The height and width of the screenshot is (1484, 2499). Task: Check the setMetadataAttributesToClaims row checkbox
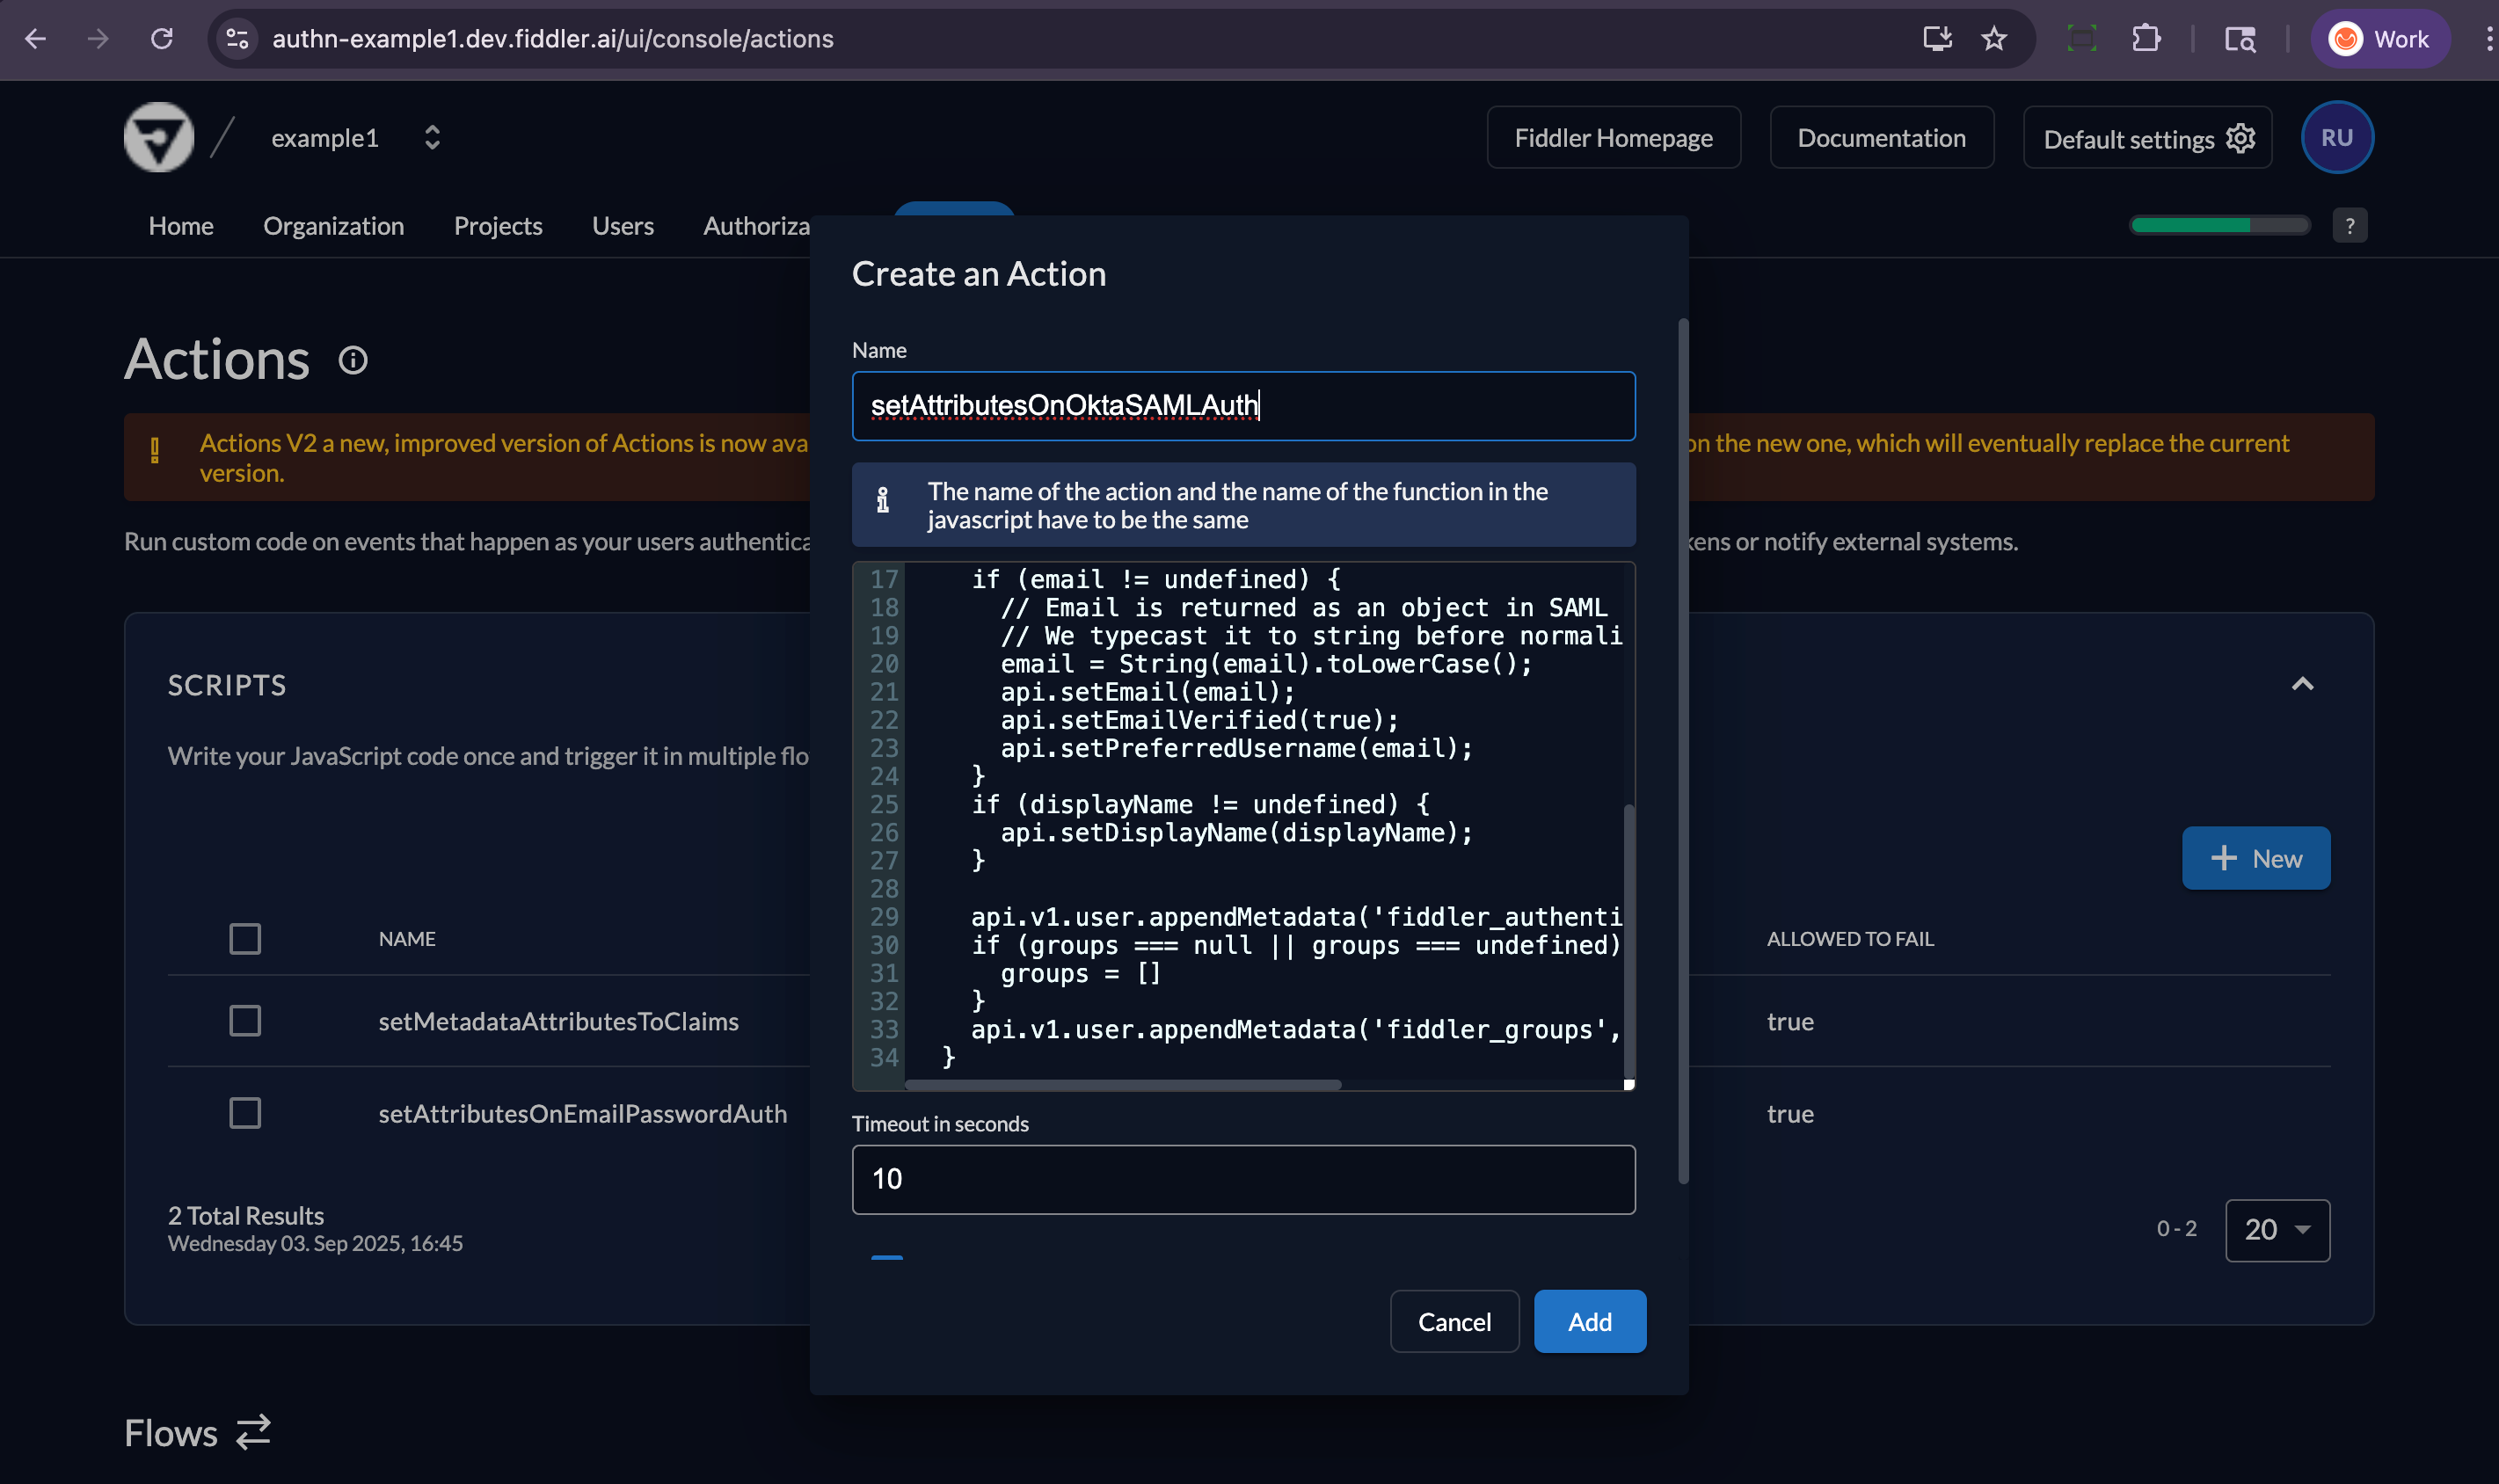244,1020
